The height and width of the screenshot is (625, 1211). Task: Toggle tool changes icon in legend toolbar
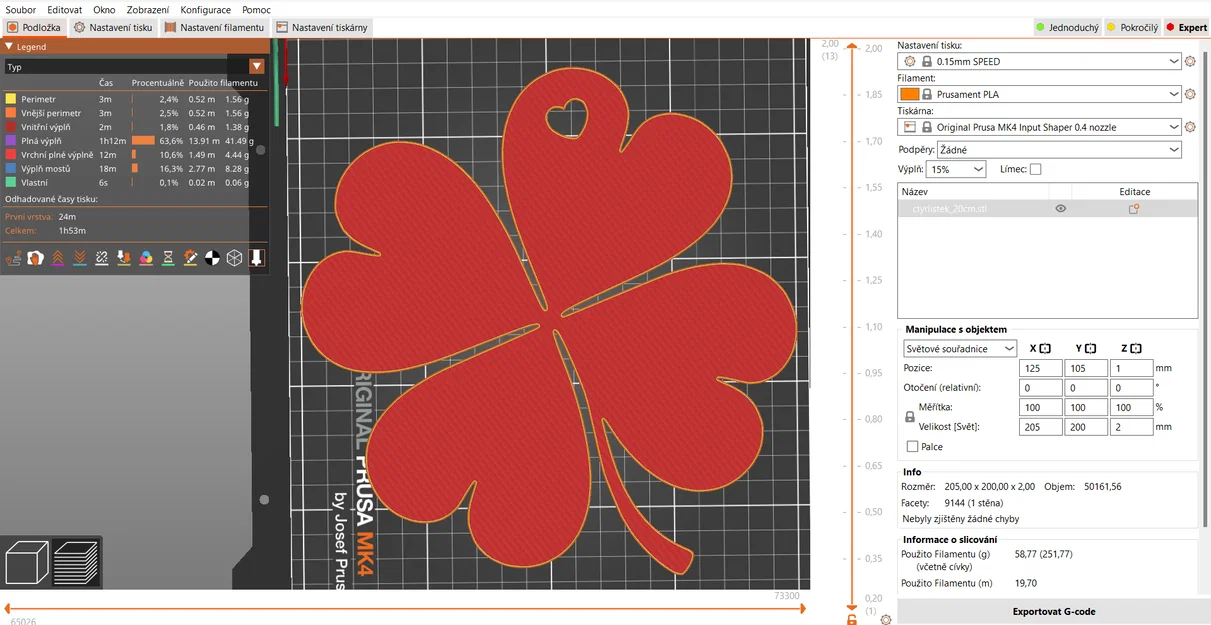coord(124,258)
